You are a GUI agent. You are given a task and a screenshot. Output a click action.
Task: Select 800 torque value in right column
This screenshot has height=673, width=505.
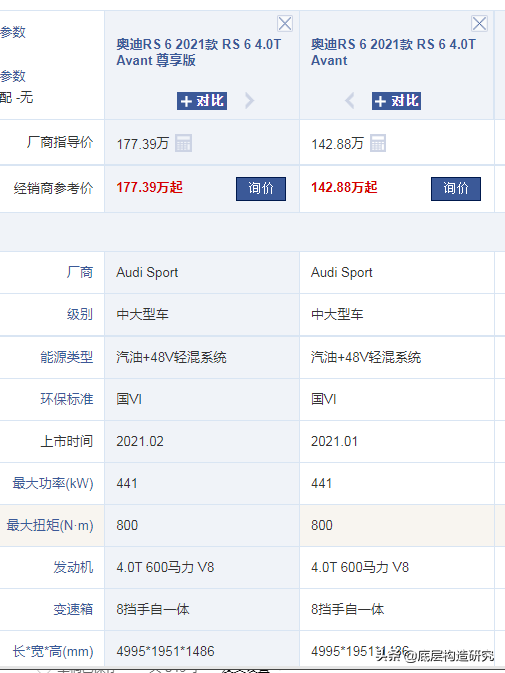click(x=322, y=525)
